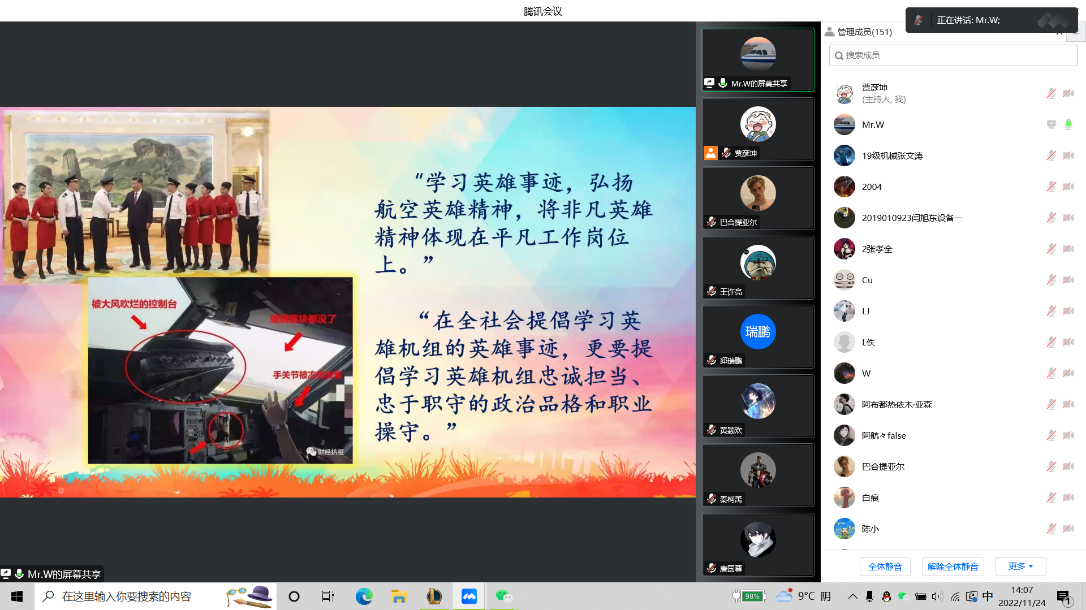Click the camera icon beside member 2004
This screenshot has height=610, width=1086.
coord(1068,187)
